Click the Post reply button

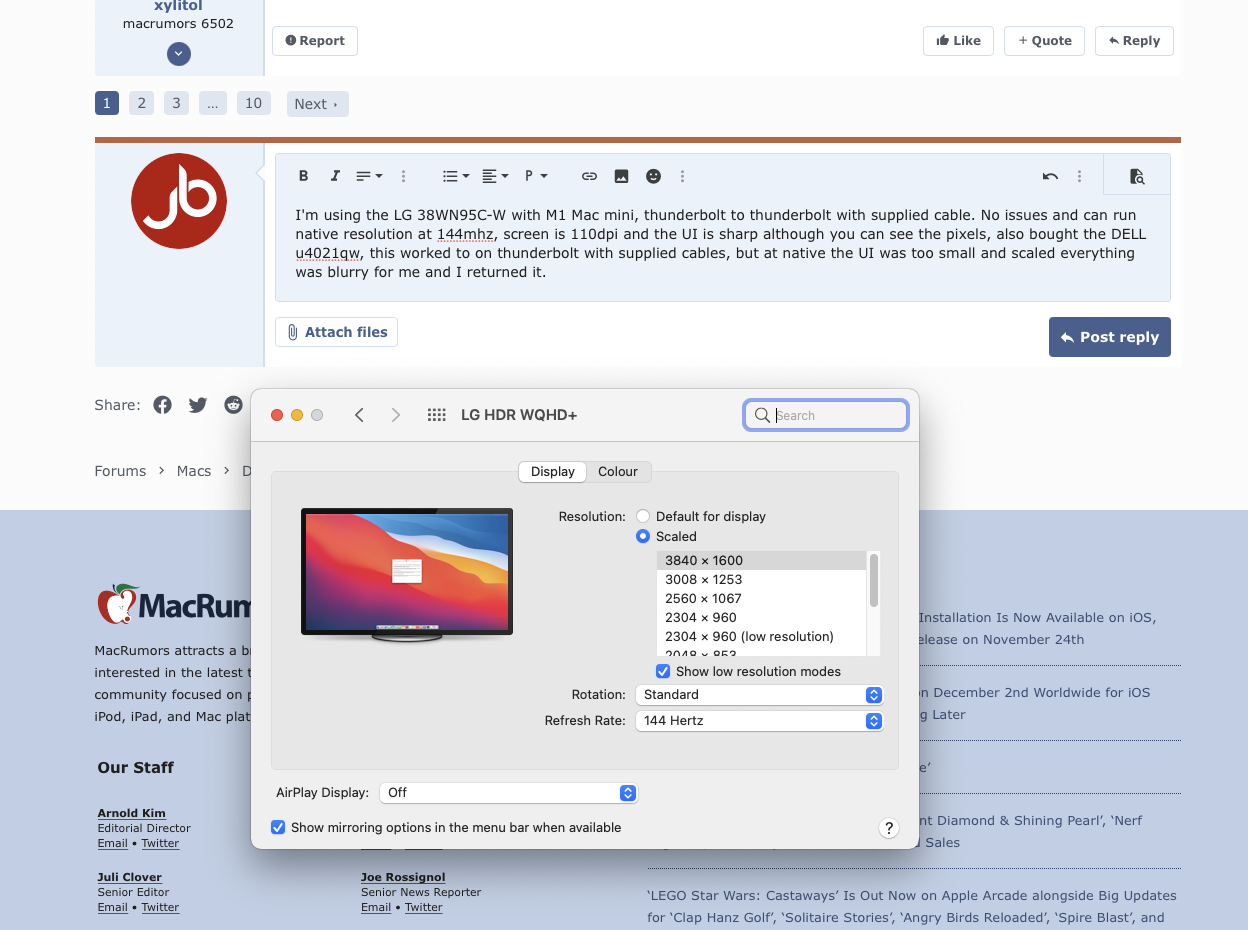click(x=1109, y=337)
